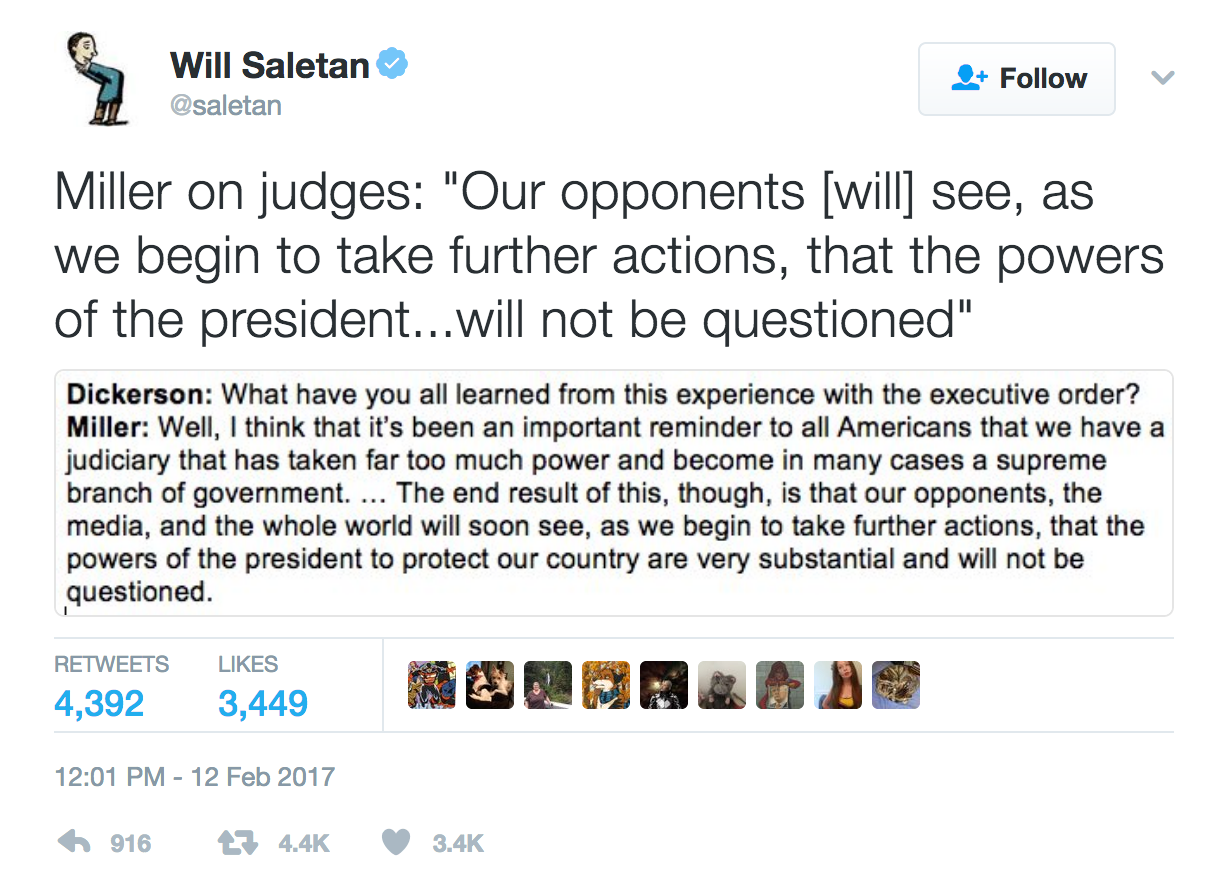The image size is (1230, 894).
Task: Open the orange cartoon fox avatar
Action: pos(606,685)
